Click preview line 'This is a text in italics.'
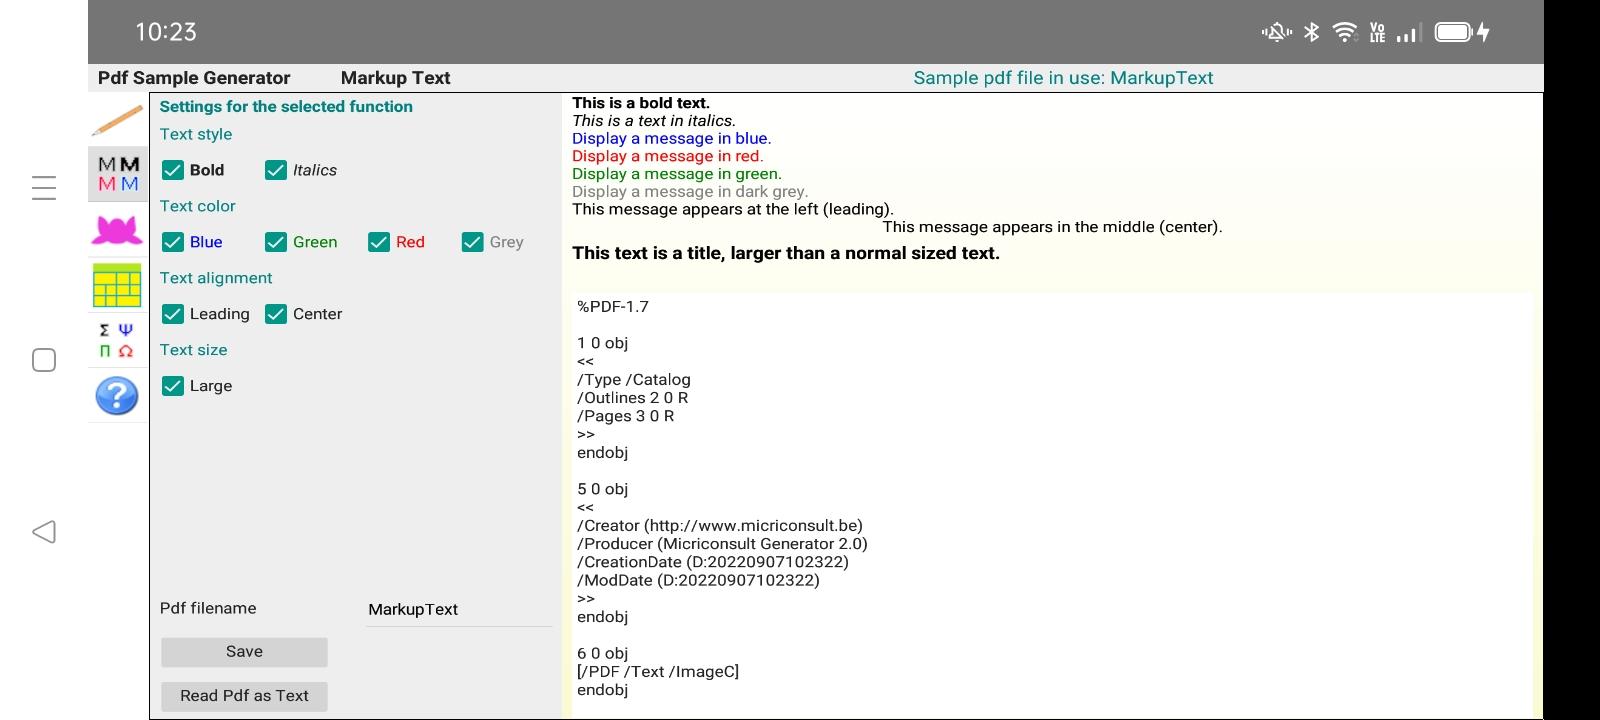Viewport: 1600px width, 720px height. (x=654, y=121)
